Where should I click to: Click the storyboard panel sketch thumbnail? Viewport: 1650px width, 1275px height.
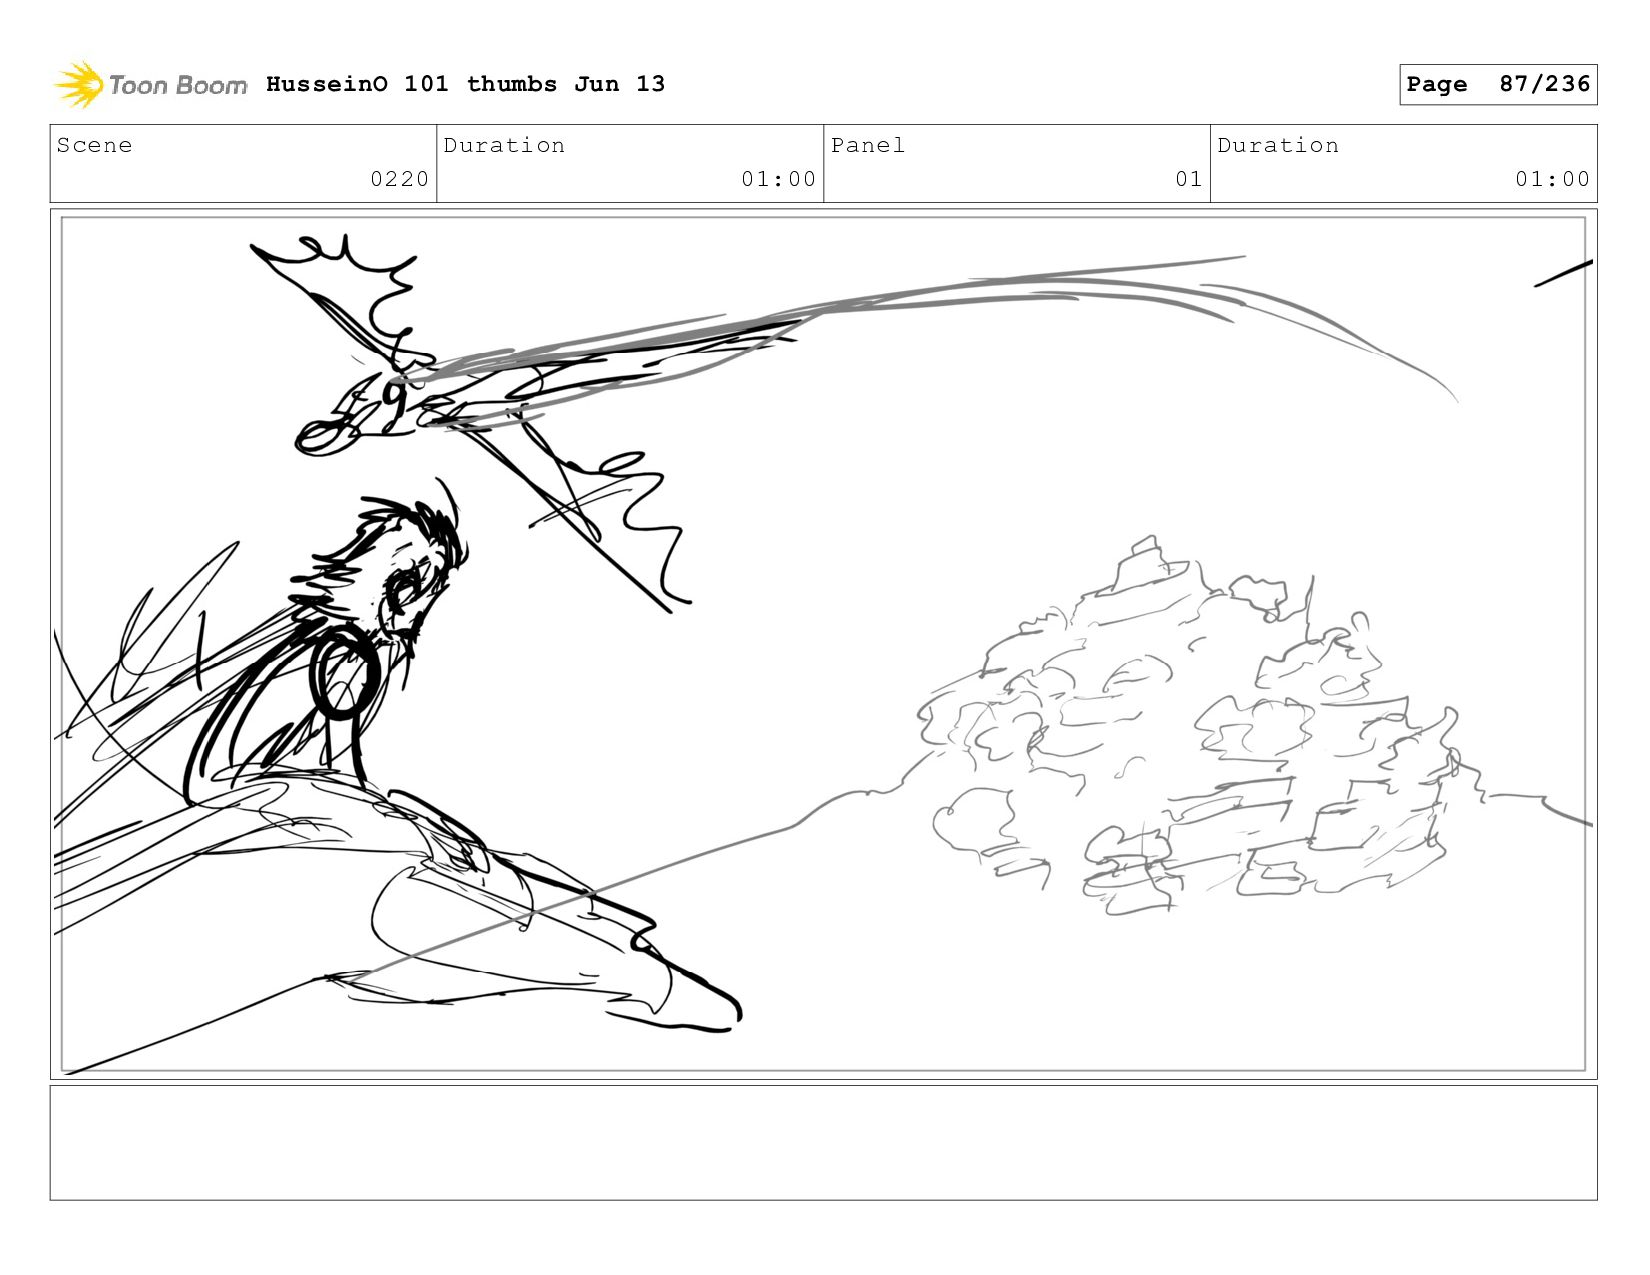[823, 644]
